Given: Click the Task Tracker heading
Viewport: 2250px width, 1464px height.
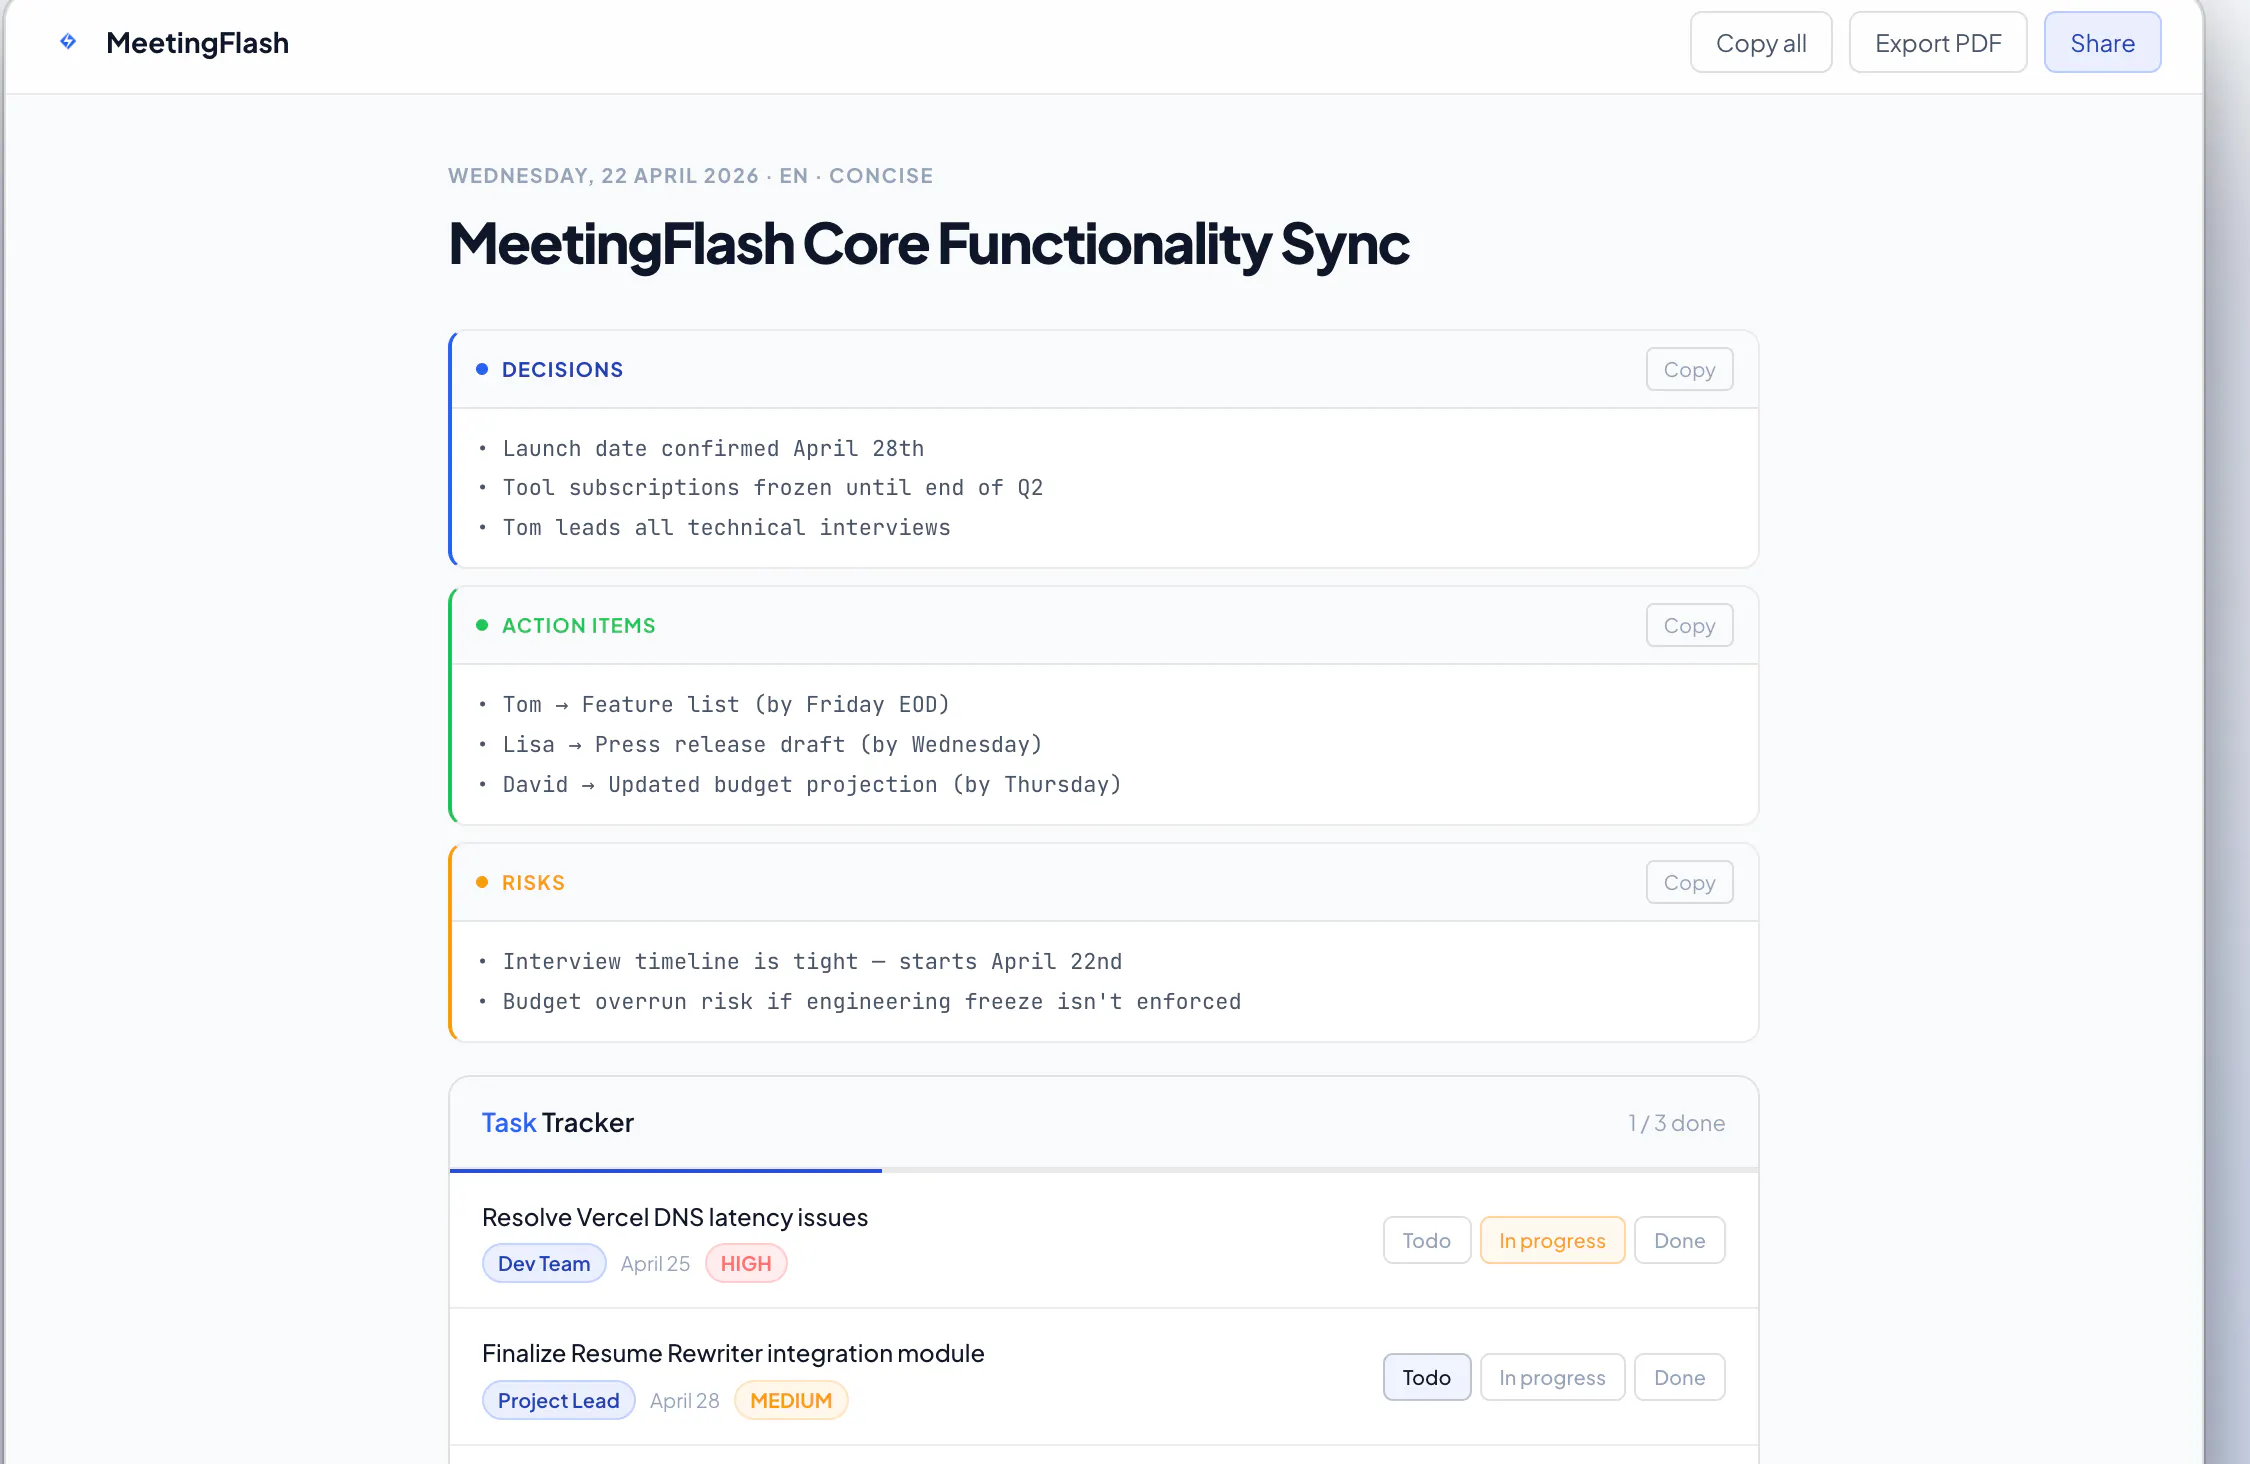Looking at the screenshot, I should pyautogui.click(x=557, y=1123).
